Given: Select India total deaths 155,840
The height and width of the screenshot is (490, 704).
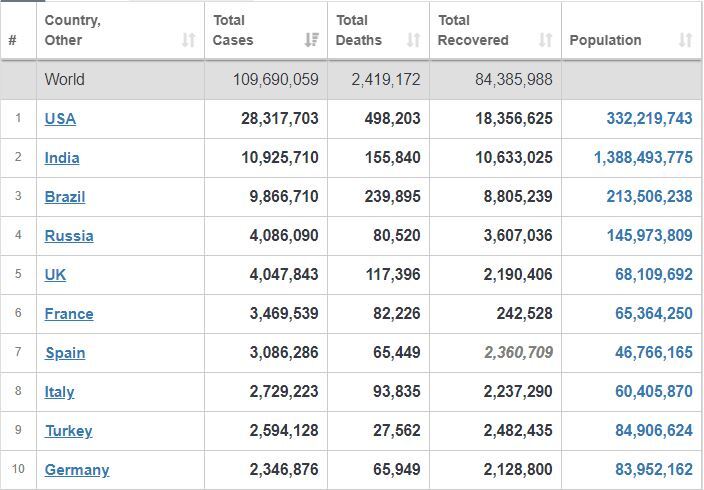Looking at the screenshot, I should pyautogui.click(x=392, y=158).
